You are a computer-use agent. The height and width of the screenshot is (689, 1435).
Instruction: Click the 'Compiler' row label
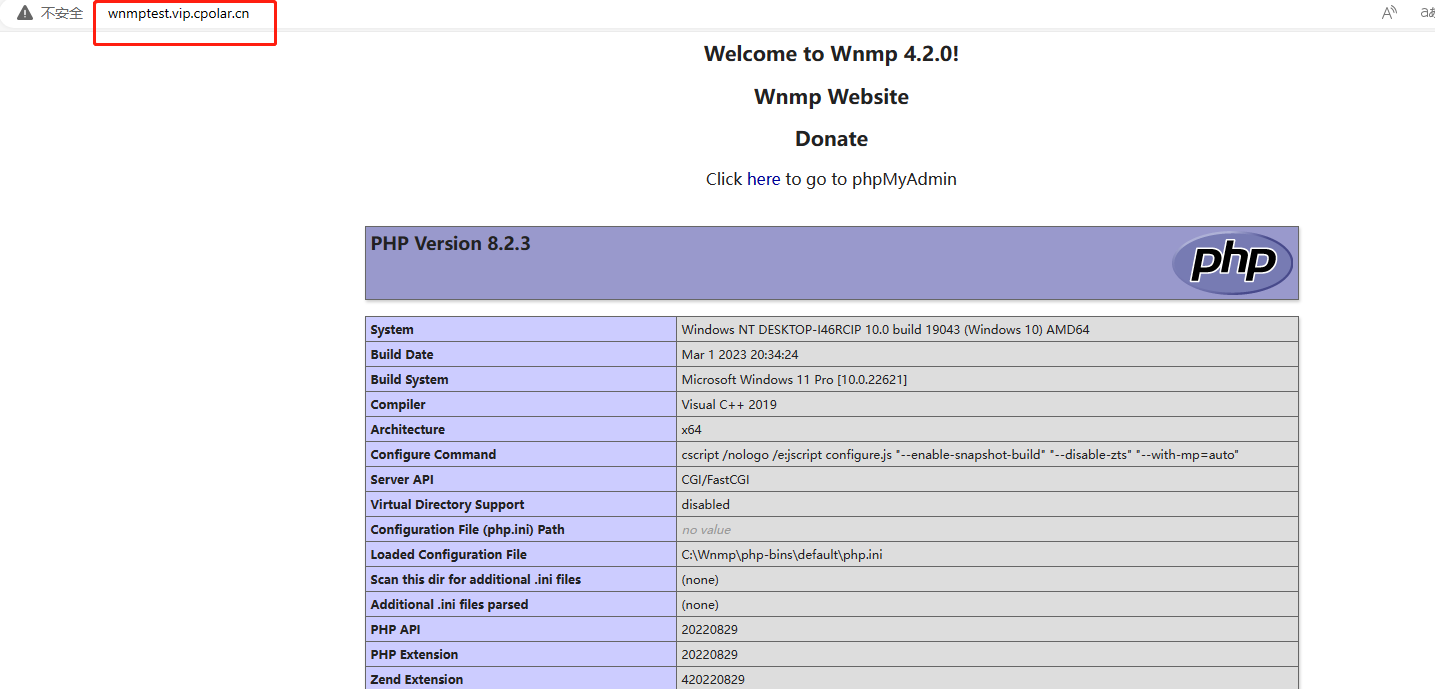coord(398,405)
